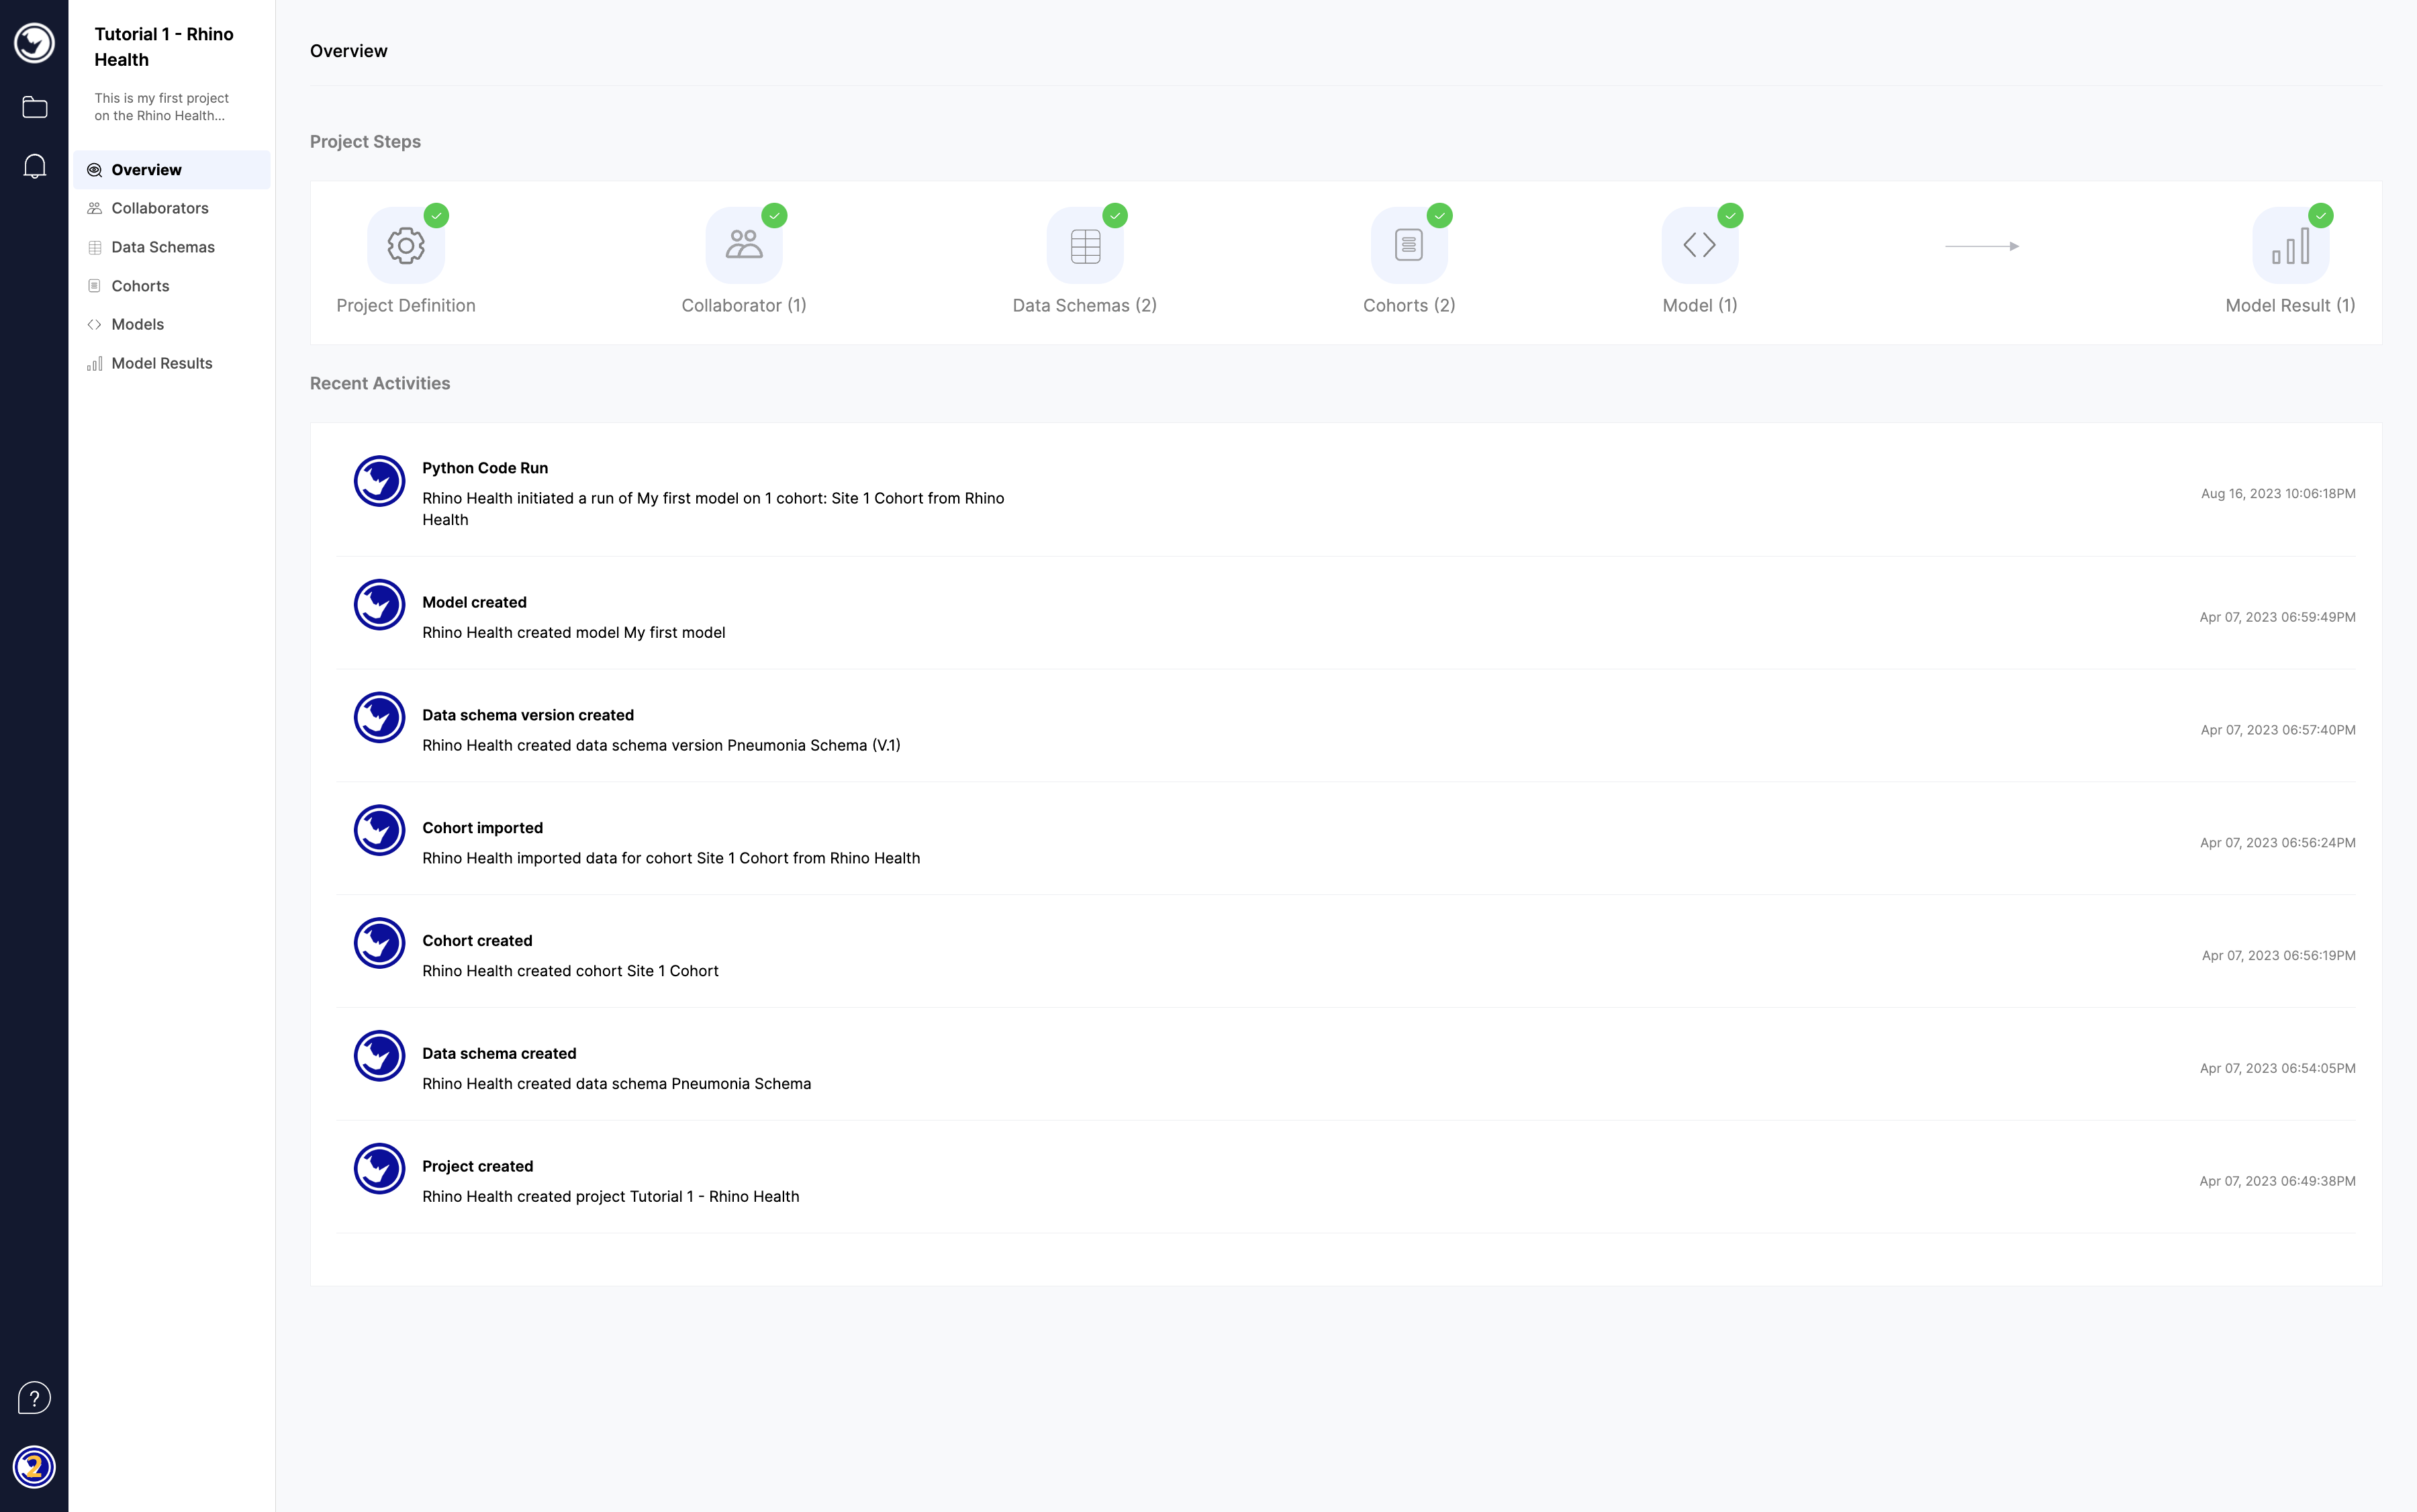Click the avatar beside Project created
Image resolution: width=2417 pixels, height=1512 pixels.
pyautogui.click(x=379, y=1169)
